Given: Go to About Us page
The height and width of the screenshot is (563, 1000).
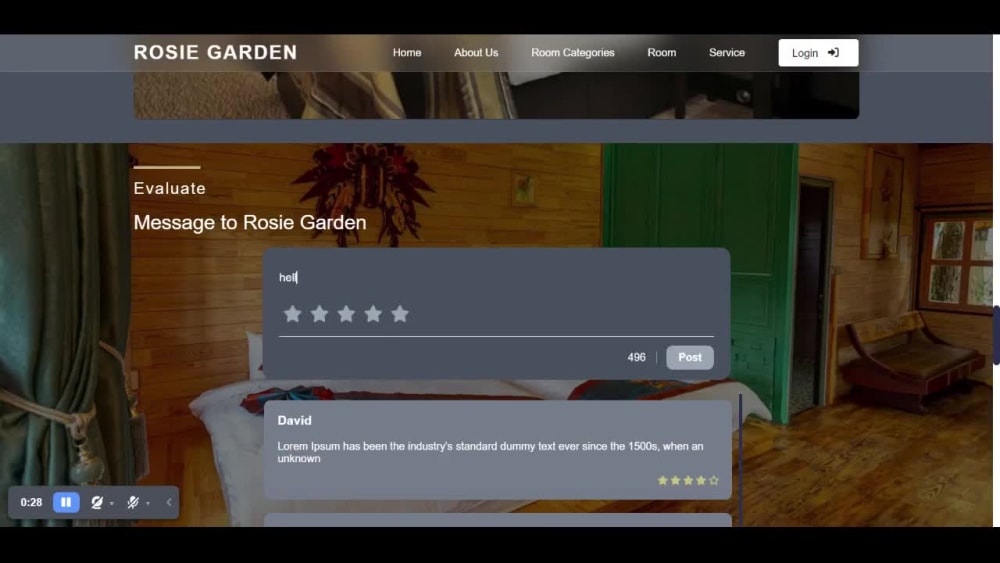Looking at the screenshot, I should click(476, 53).
